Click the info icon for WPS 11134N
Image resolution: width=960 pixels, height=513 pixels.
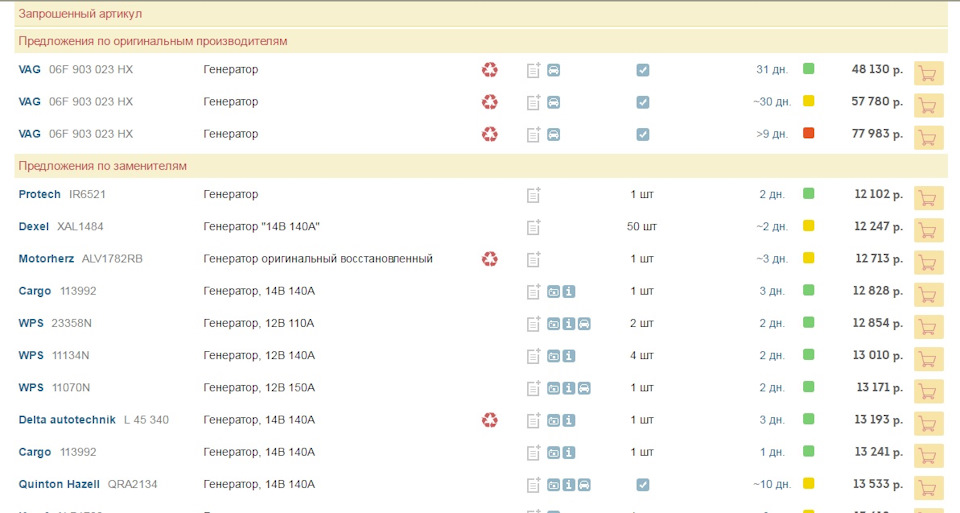pos(569,356)
